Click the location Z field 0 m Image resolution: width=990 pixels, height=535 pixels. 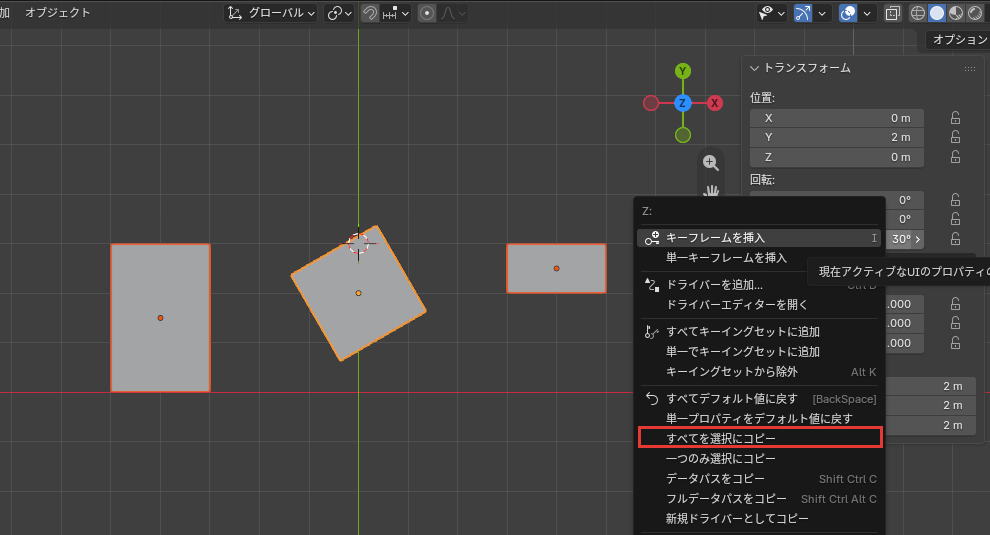click(837, 157)
